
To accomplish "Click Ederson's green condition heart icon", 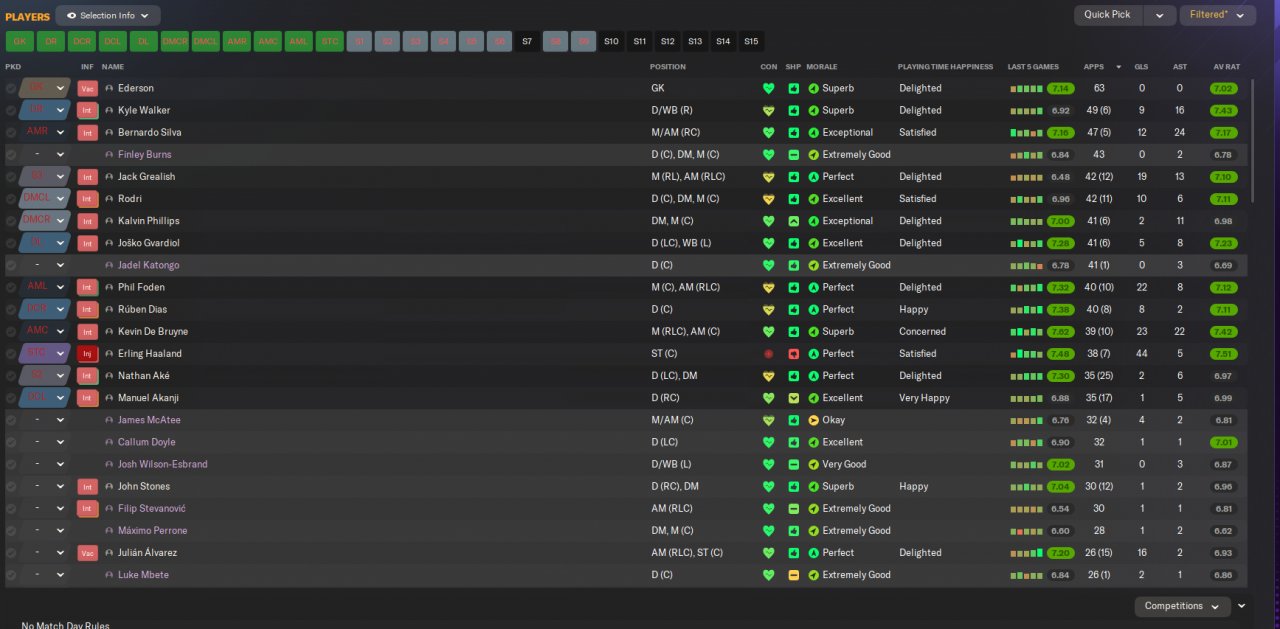I will coord(768,88).
